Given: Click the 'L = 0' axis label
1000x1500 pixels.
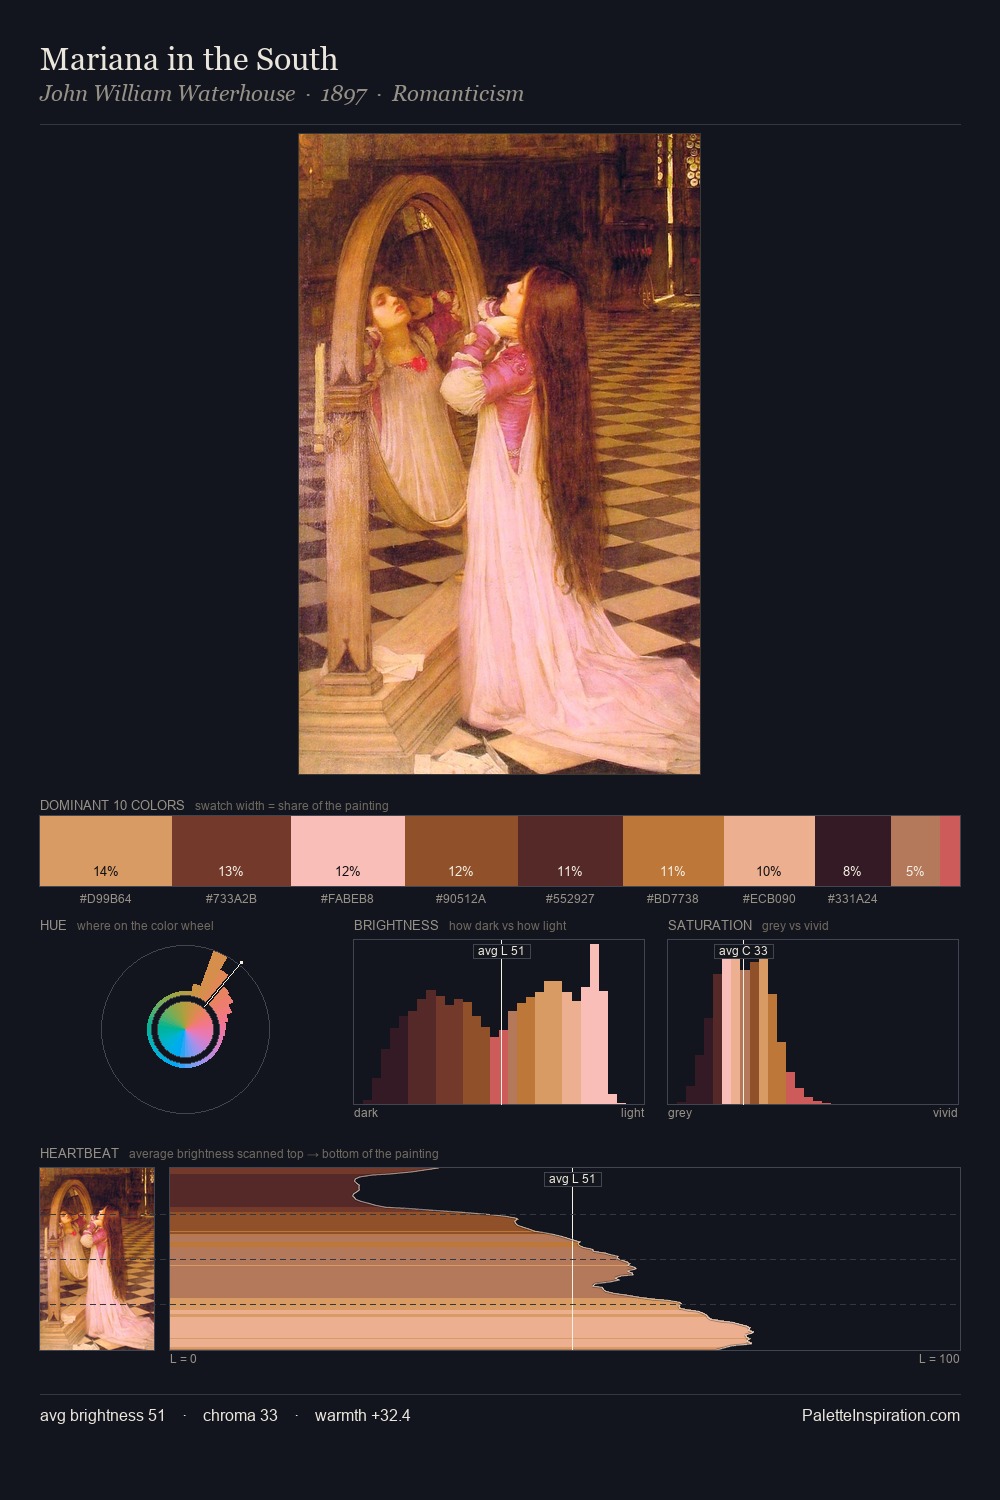Looking at the screenshot, I should point(183,1359).
